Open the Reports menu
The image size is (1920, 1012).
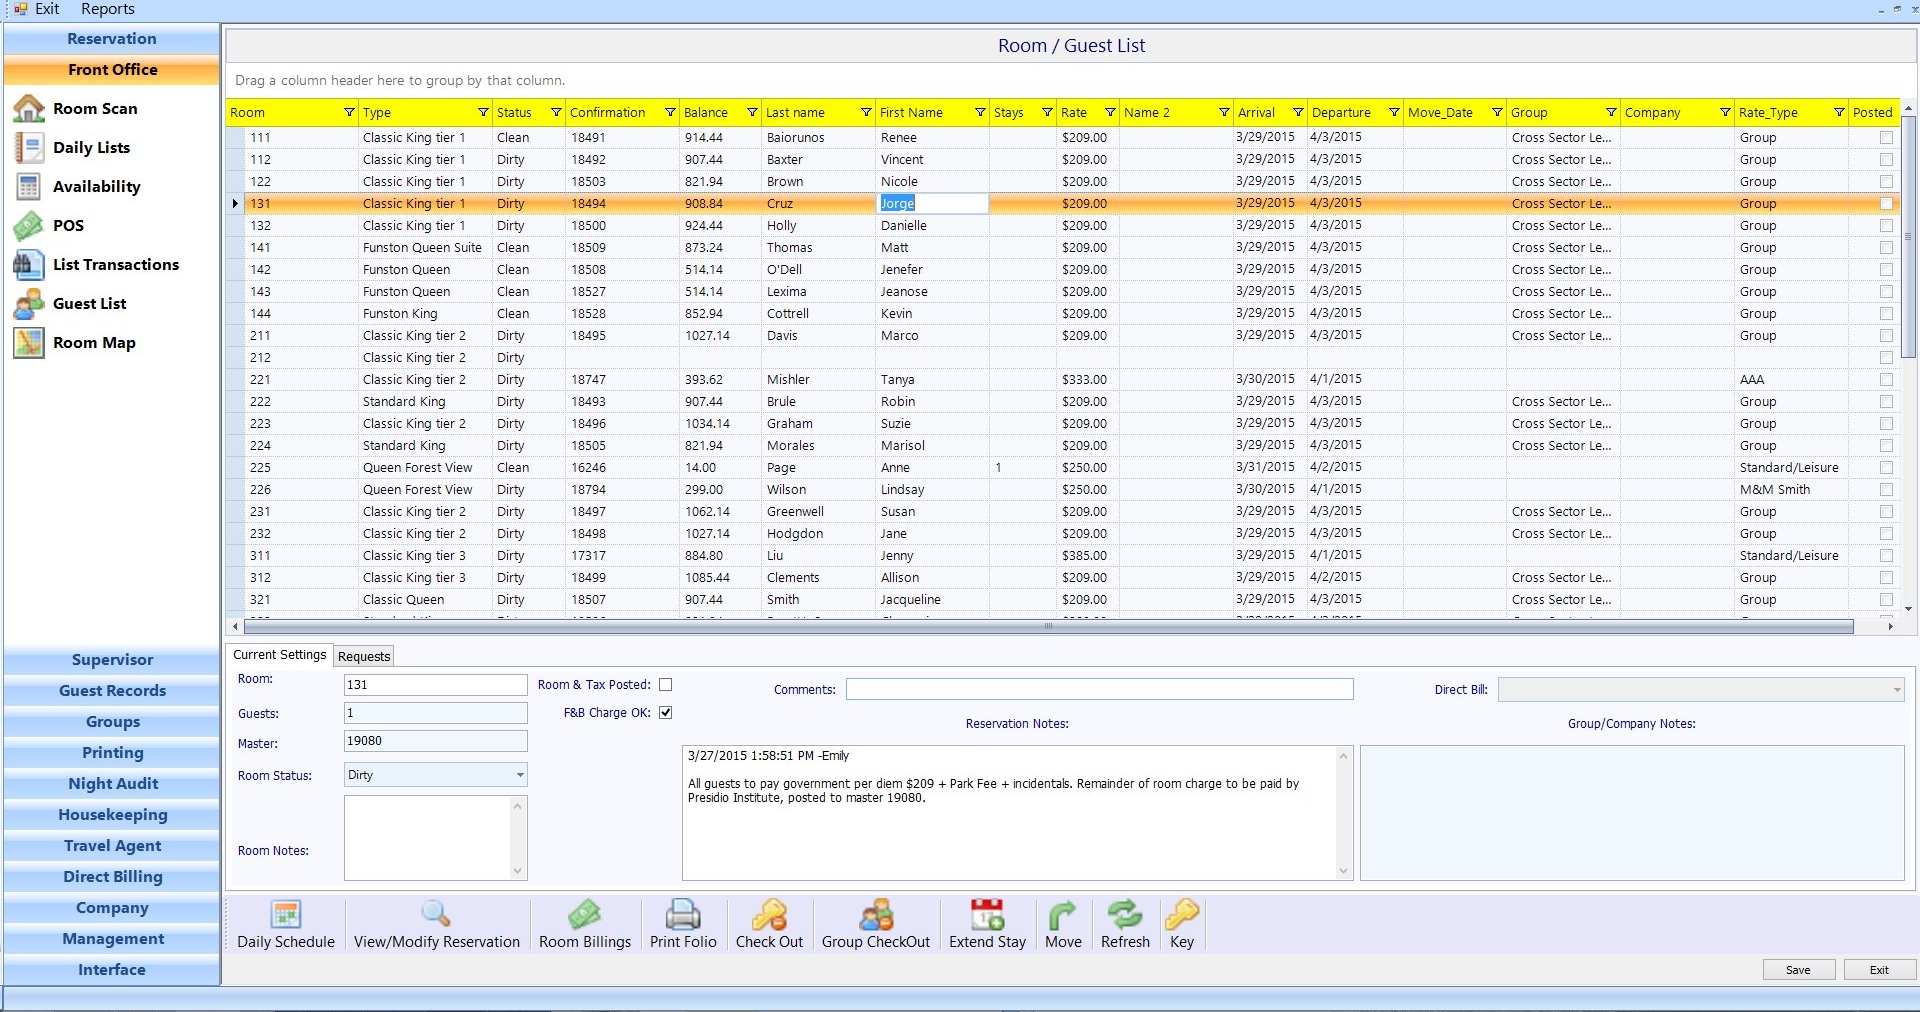108,9
